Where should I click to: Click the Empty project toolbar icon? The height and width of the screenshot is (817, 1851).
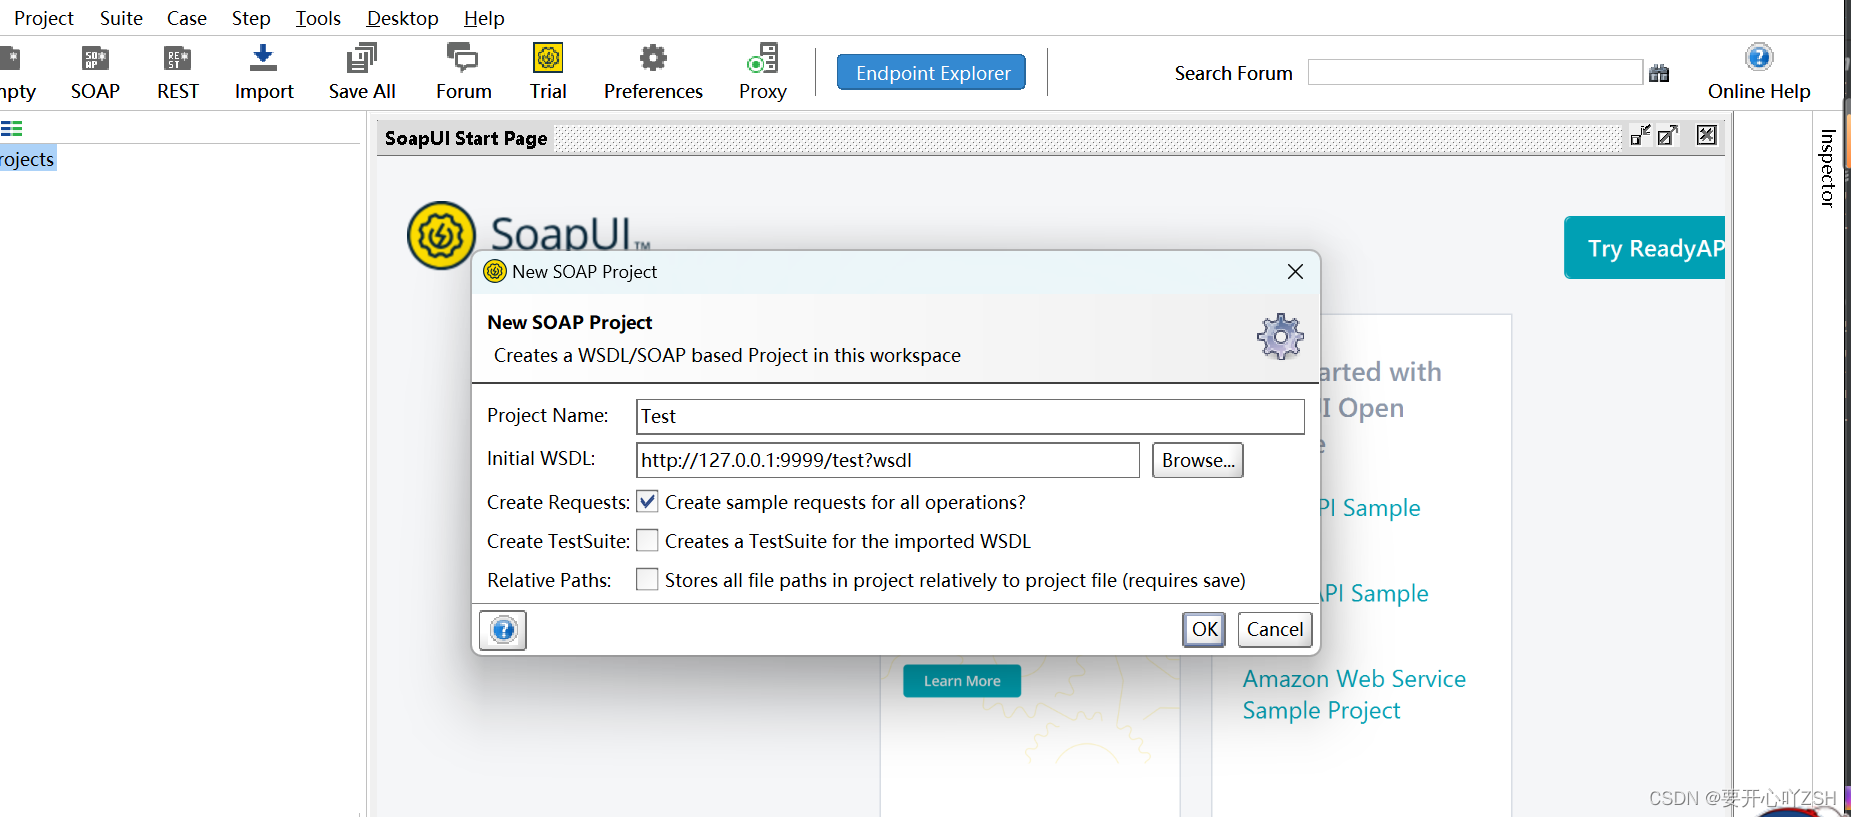click(x=10, y=59)
